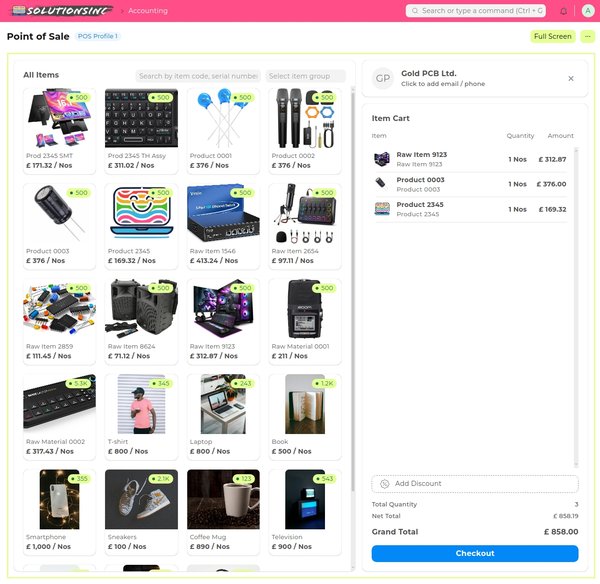Focus the item code search field

(198, 76)
